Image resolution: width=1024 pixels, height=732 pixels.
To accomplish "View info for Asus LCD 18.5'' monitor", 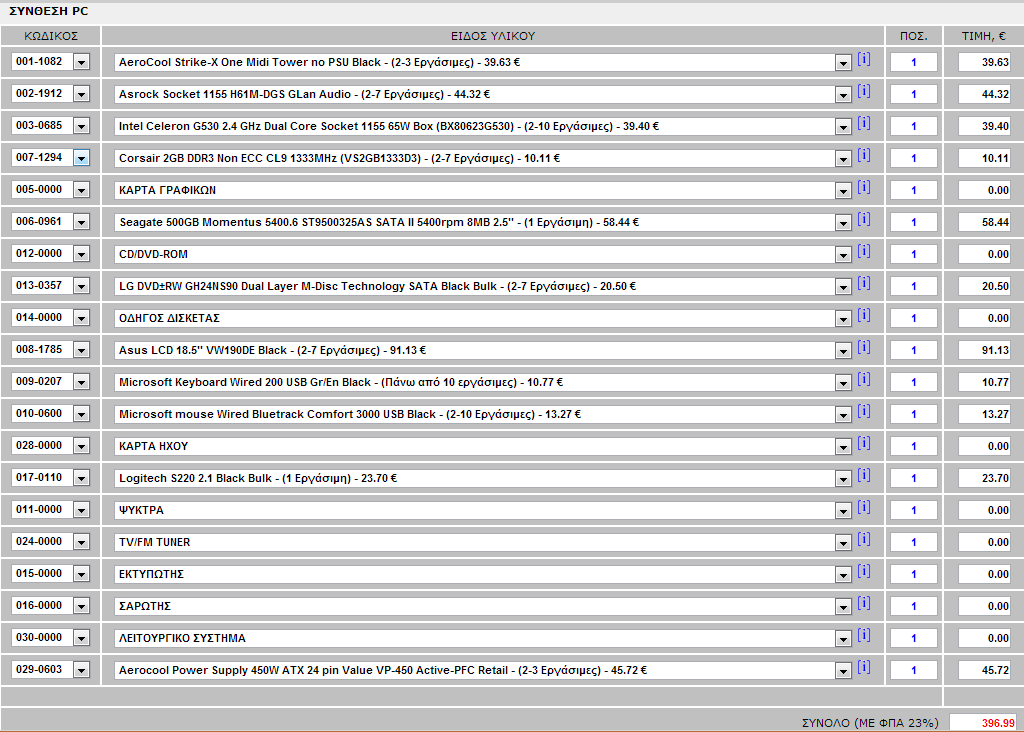I will click(863, 347).
